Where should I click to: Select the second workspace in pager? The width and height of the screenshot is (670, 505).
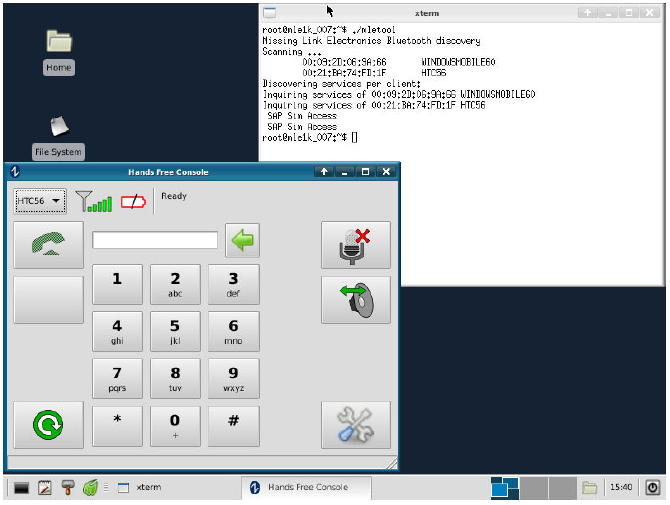tap(535, 487)
